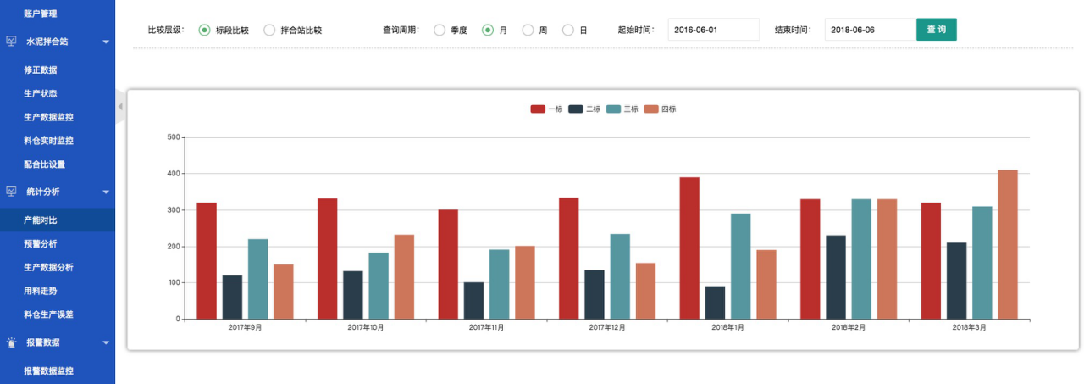The width and height of the screenshot is (1084, 384).
Task: Toggle the teal 三标 legend marker
Action: coord(614,109)
